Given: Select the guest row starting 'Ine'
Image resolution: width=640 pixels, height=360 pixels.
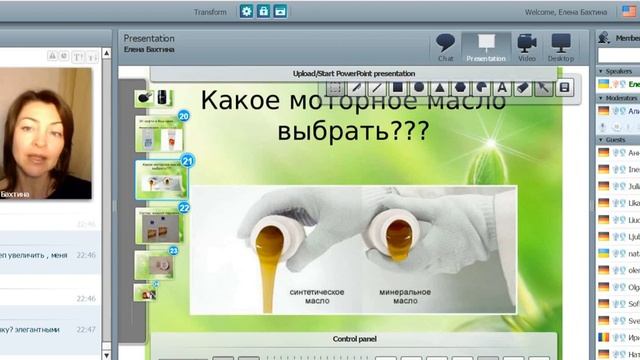Looking at the screenshot, I should (618, 169).
